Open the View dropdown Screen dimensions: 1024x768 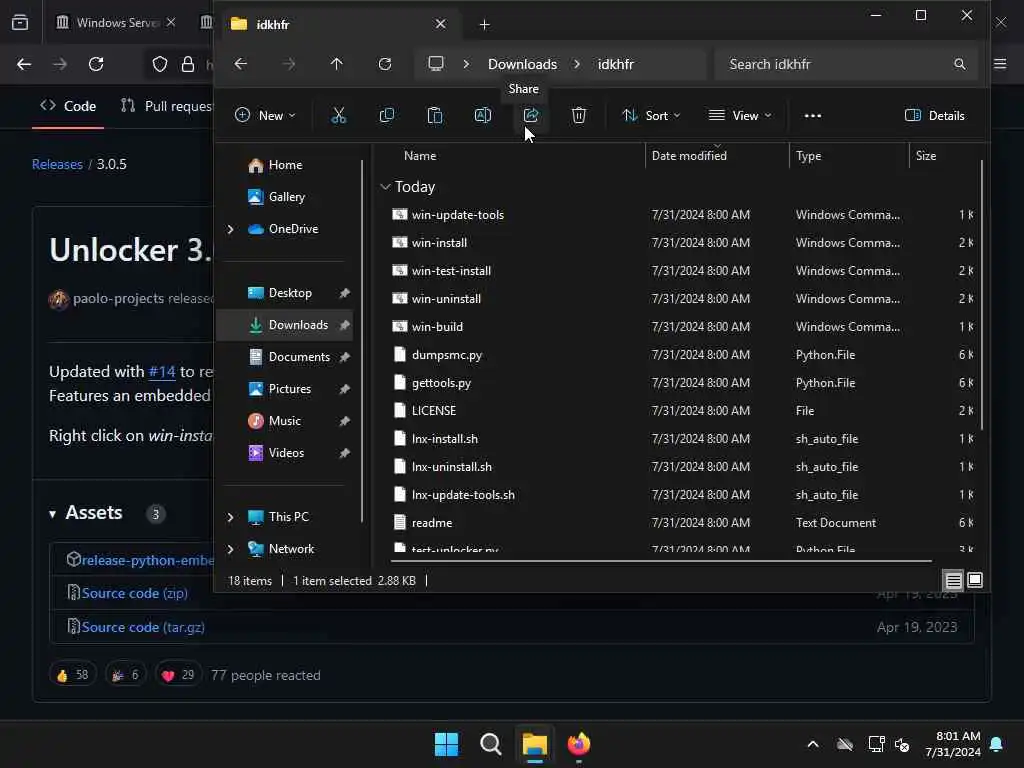pos(740,116)
